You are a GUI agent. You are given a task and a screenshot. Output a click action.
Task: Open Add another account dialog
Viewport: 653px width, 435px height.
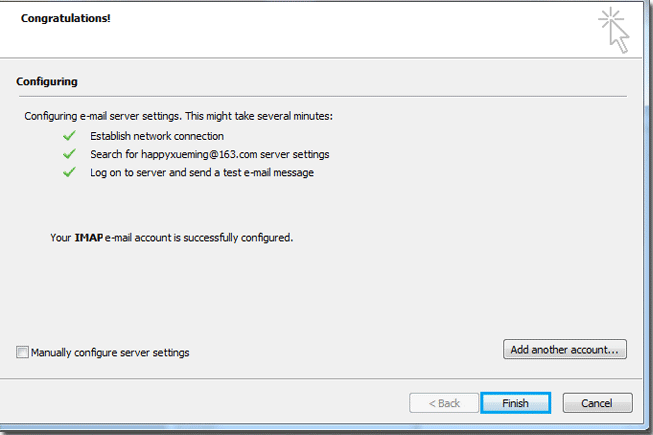click(x=565, y=349)
